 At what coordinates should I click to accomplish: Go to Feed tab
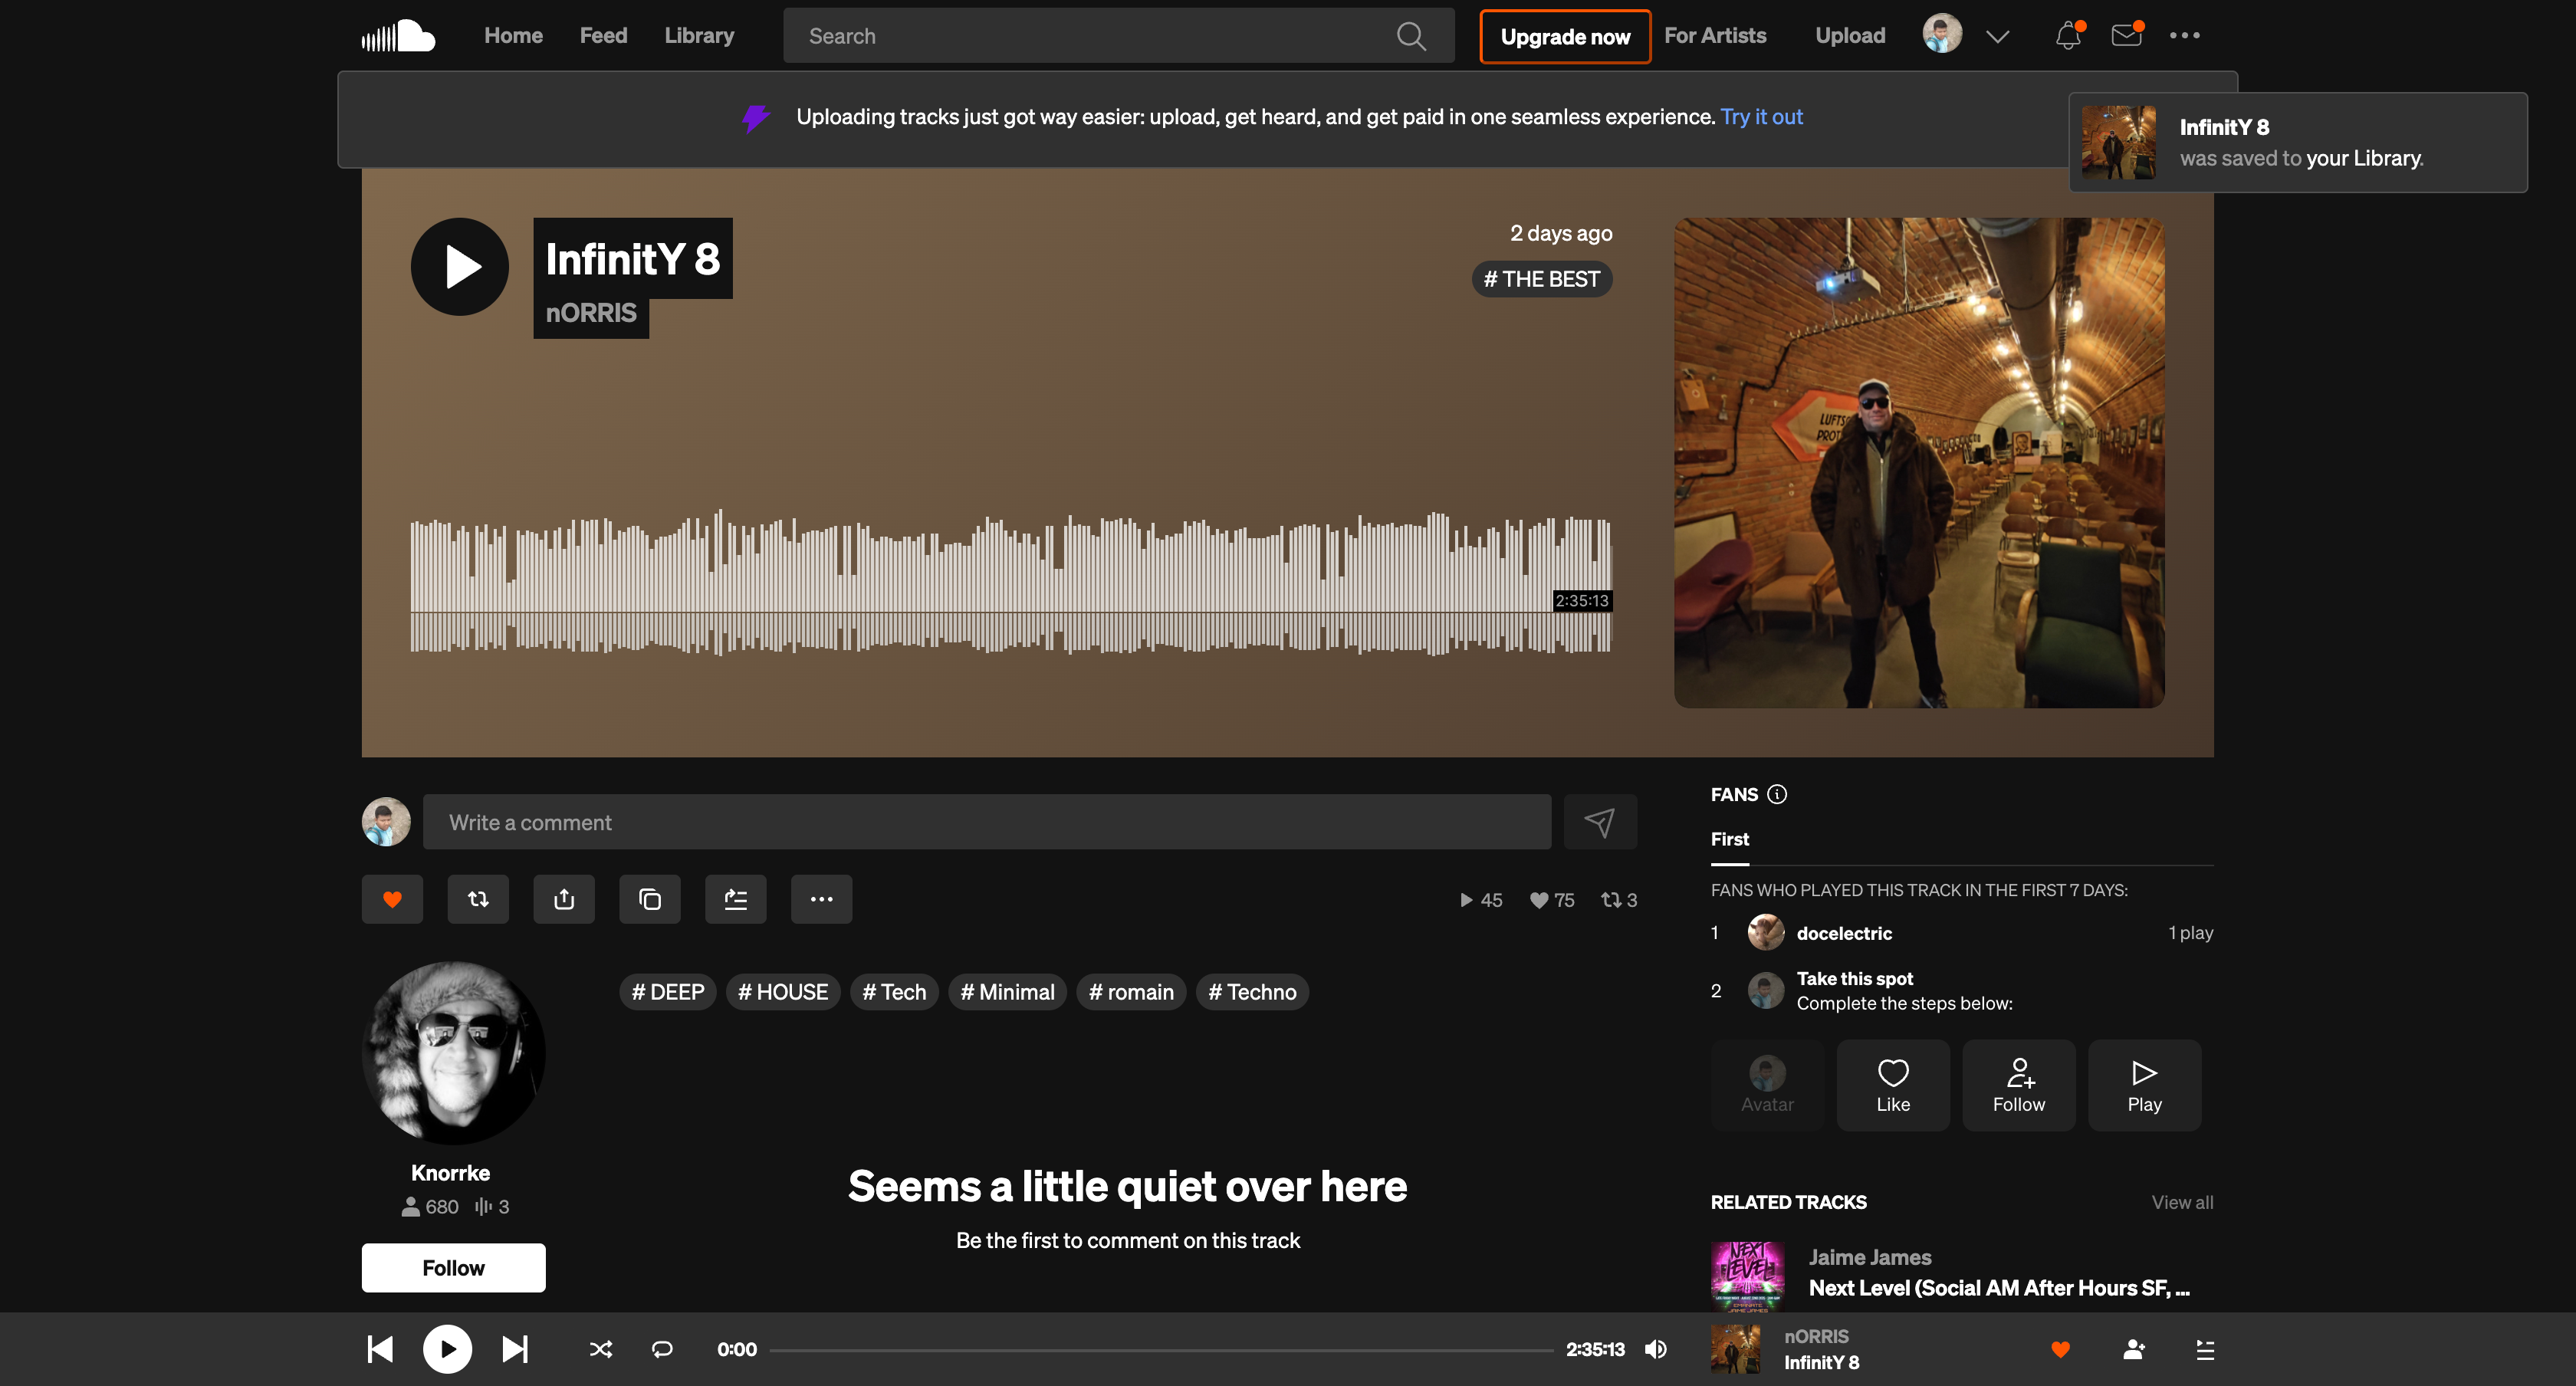[604, 36]
